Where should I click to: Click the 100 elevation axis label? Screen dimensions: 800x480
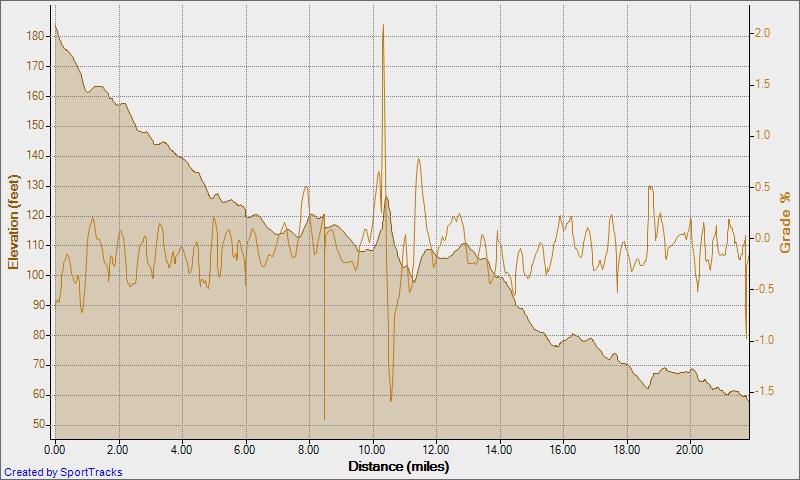click(x=36, y=275)
